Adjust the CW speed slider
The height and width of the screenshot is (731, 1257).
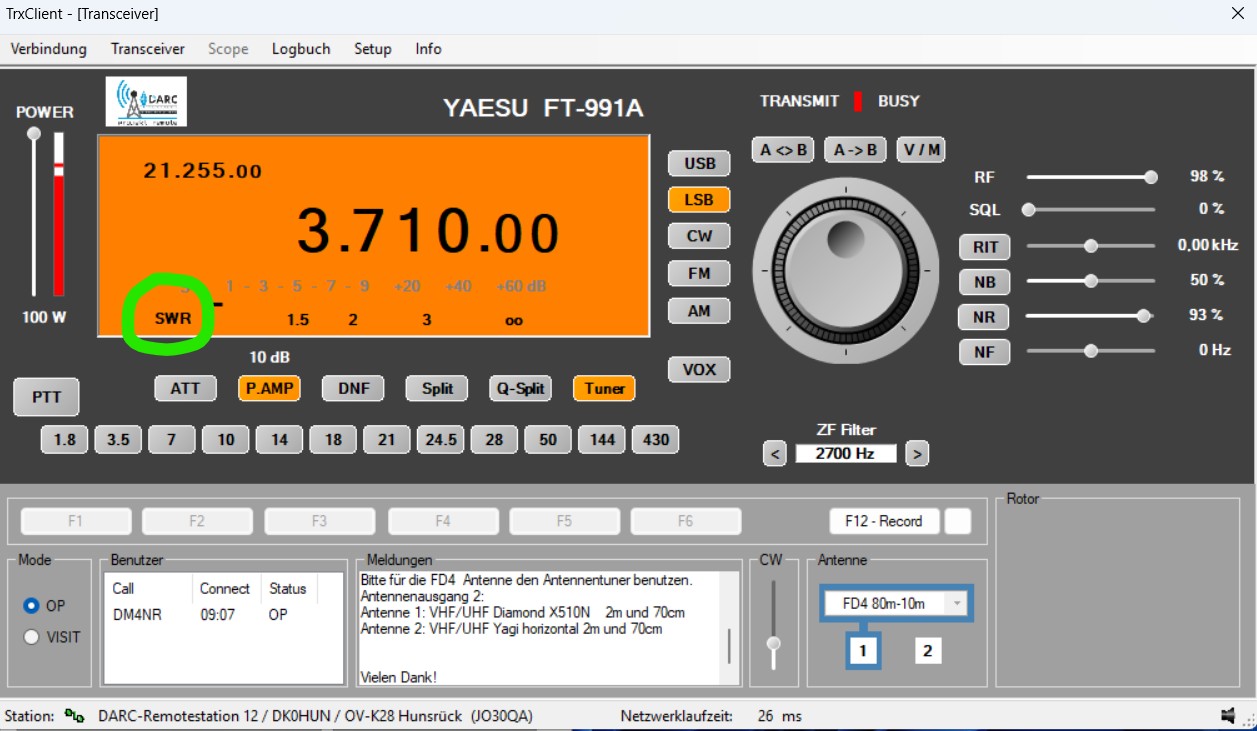pyautogui.click(x=773, y=627)
